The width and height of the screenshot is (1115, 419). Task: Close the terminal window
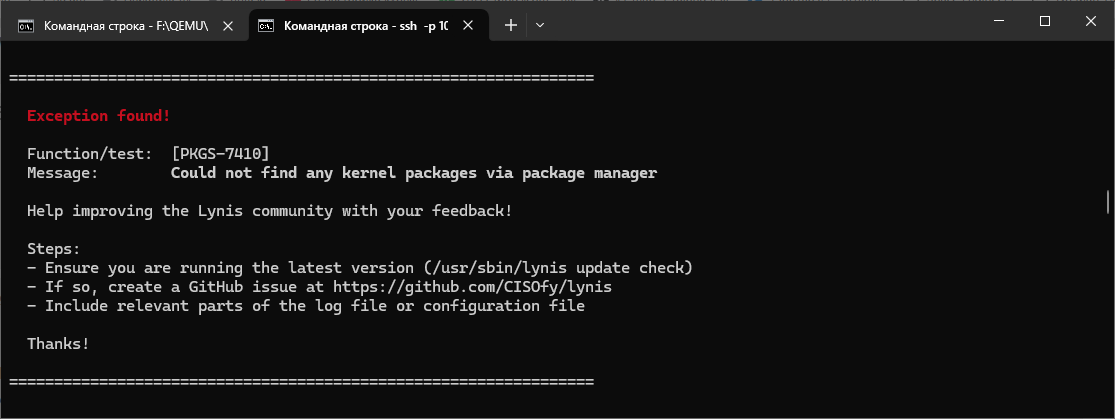pos(1090,21)
